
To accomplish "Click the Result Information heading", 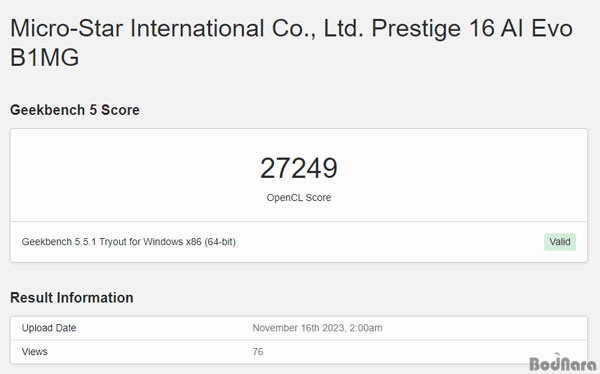I will pyautogui.click(x=72, y=297).
